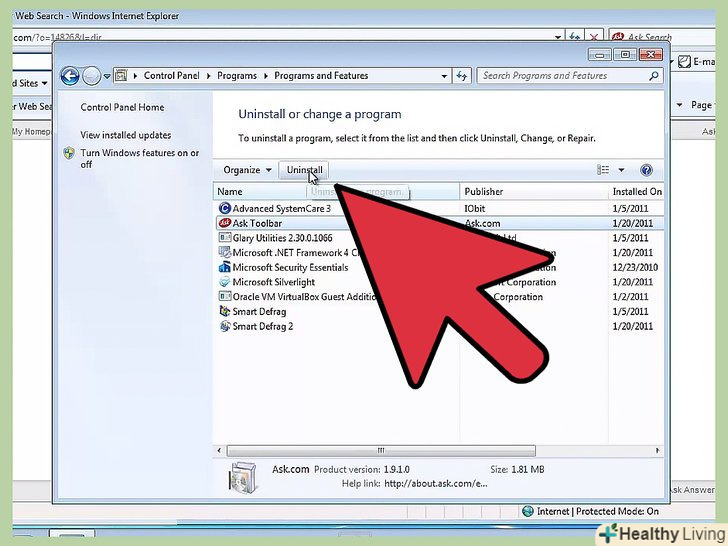This screenshot has height=546, width=728.
Task: Click the Ask logo icon in Internet Explorer search
Action: pyautogui.click(x=618, y=36)
